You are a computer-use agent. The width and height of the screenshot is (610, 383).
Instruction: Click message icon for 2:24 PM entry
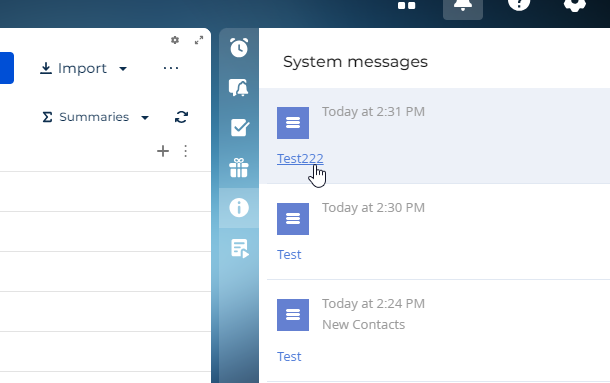pyautogui.click(x=293, y=315)
